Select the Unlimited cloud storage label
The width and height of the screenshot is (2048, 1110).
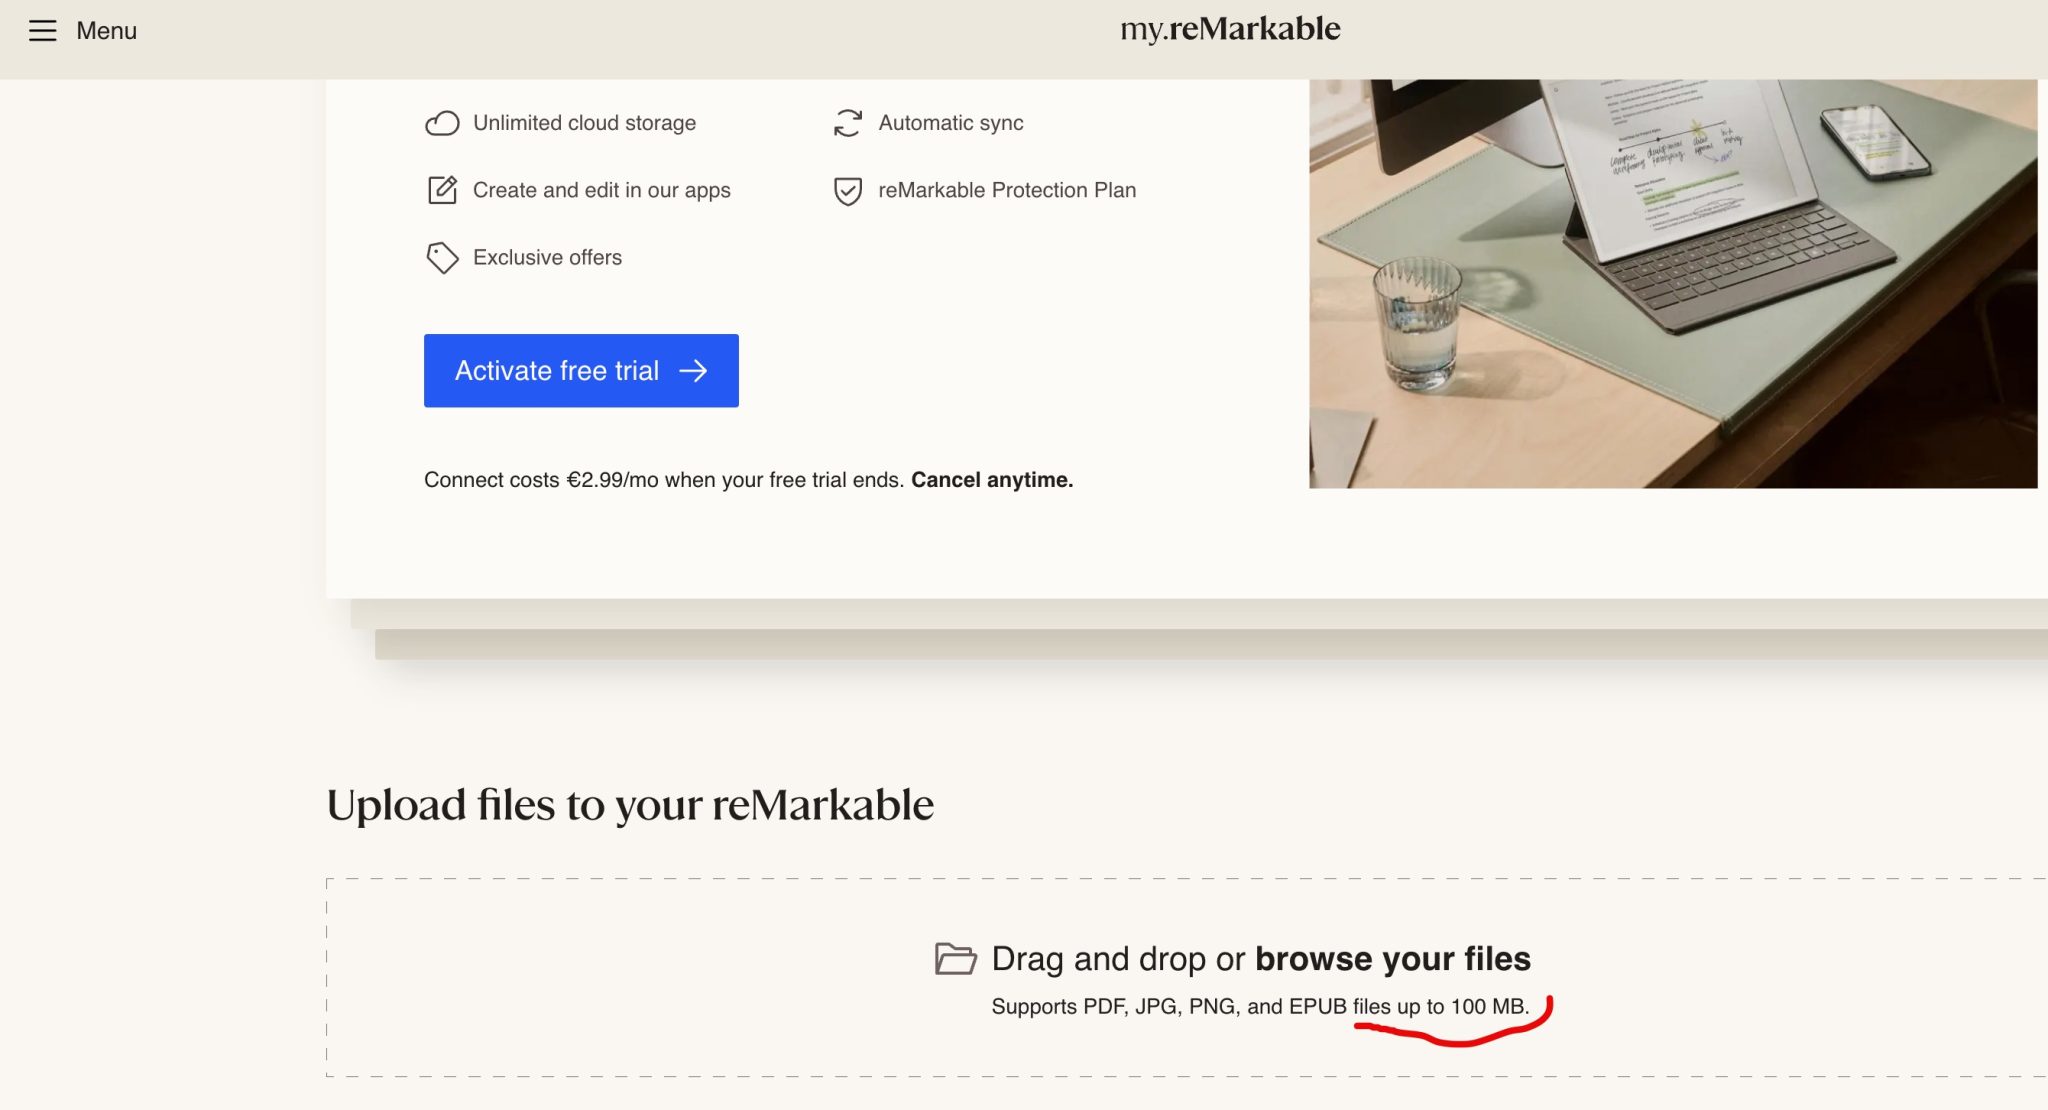[x=583, y=122]
